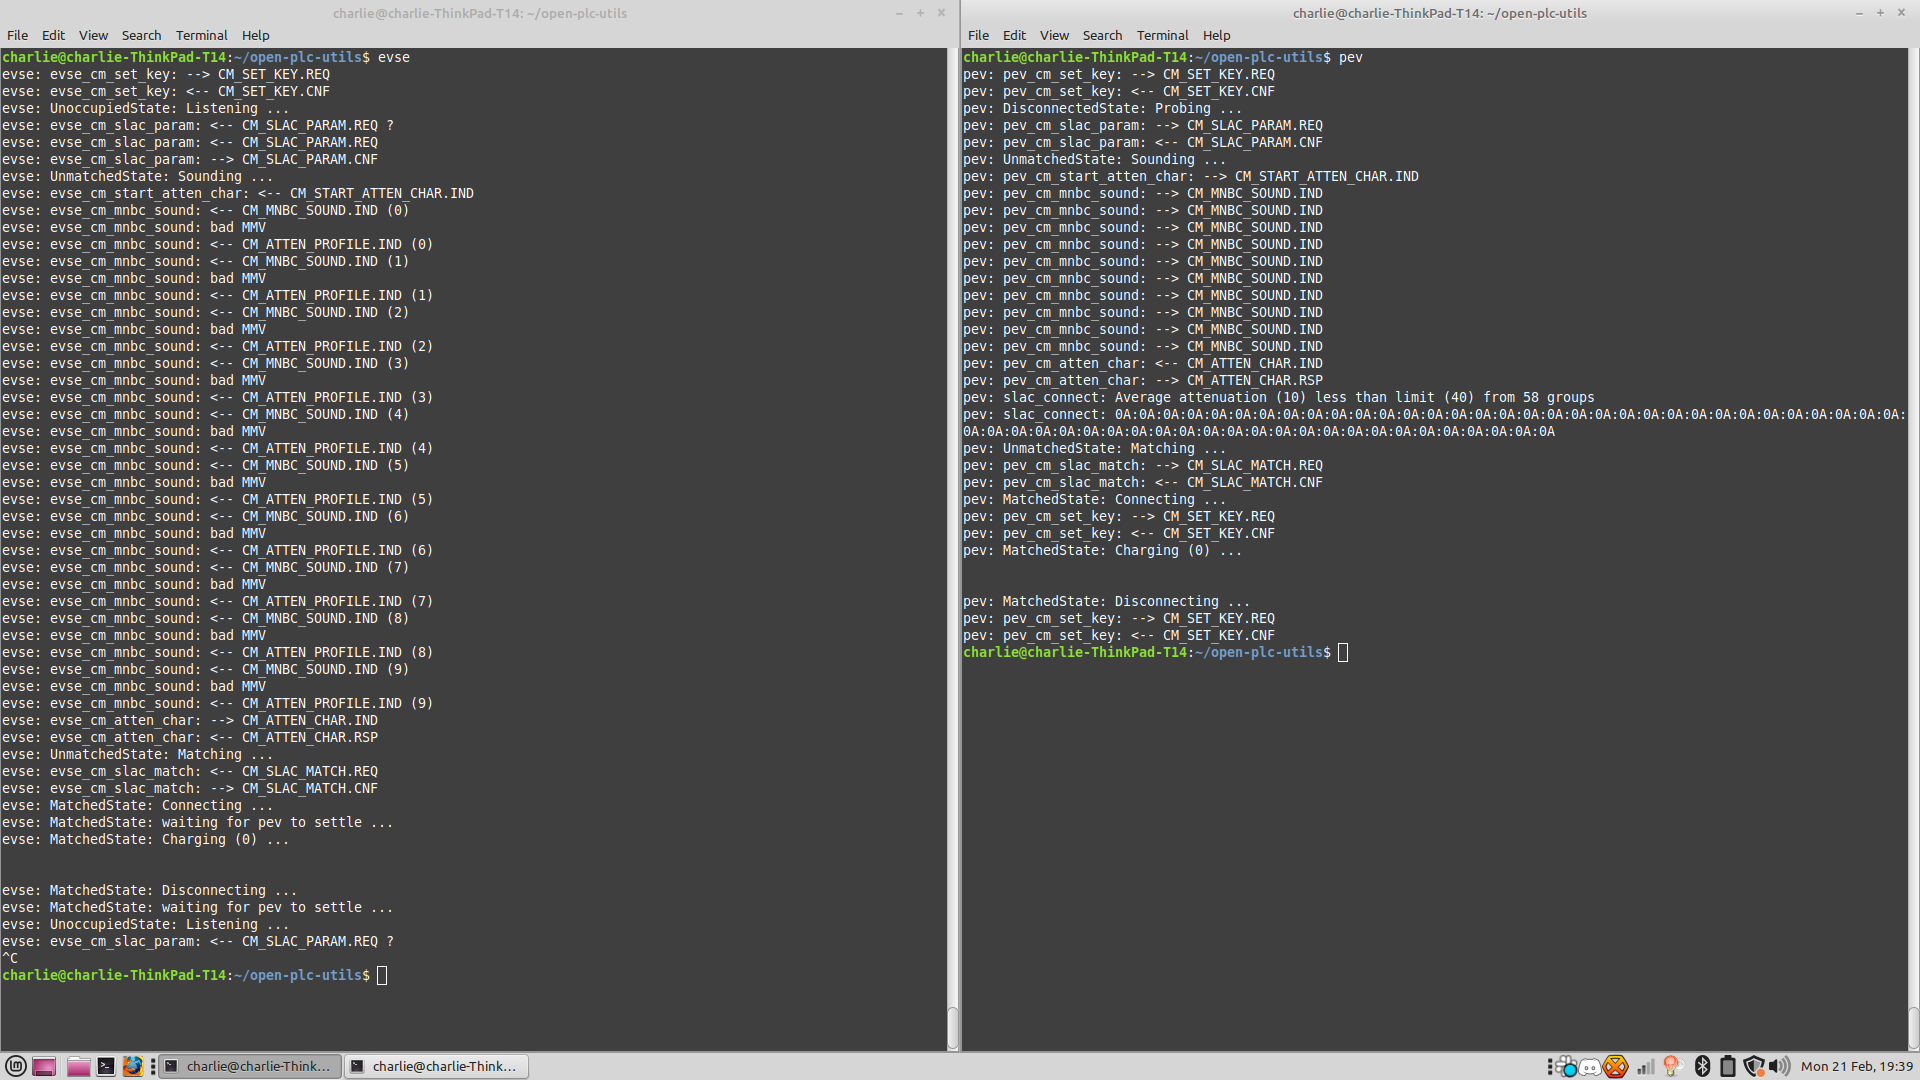Open the Linux Mint start menu
This screenshot has width=1920, height=1080.
(x=15, y=1066)
